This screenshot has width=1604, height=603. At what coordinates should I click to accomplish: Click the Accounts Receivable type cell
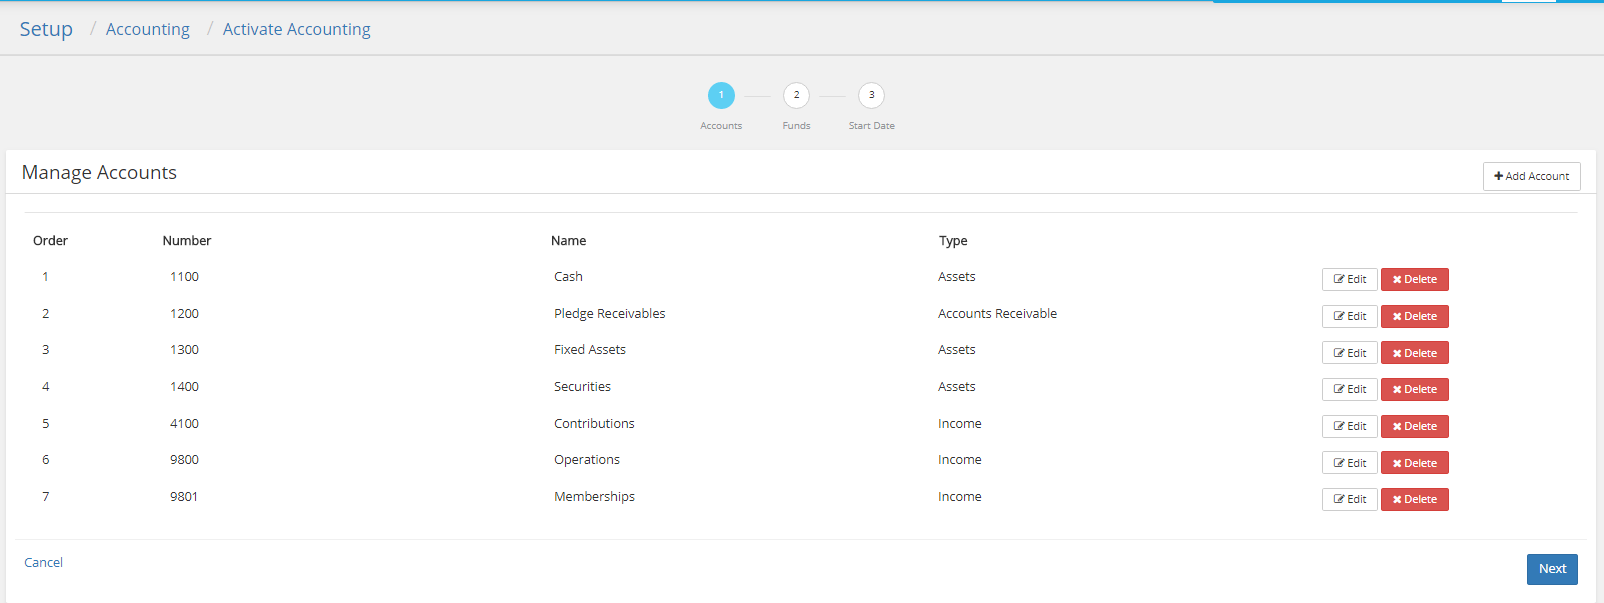pos(997,313)
